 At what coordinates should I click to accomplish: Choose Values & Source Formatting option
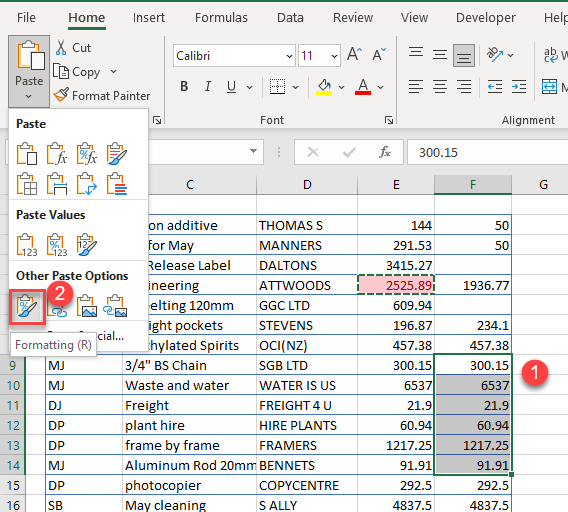pos(87,245)
